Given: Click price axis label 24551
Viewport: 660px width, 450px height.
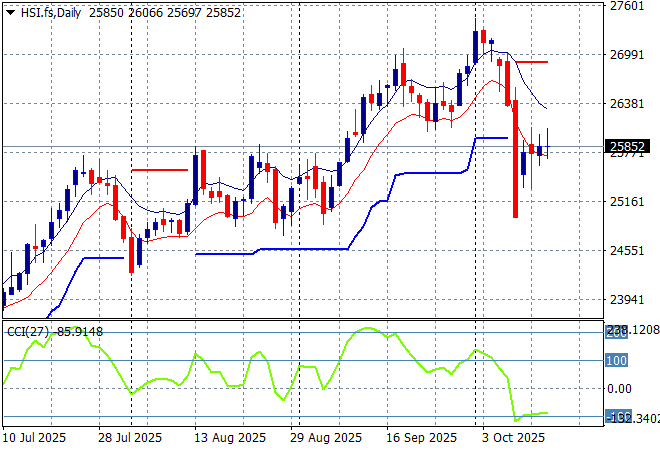Looking at the screenshot, I should 627,251.
